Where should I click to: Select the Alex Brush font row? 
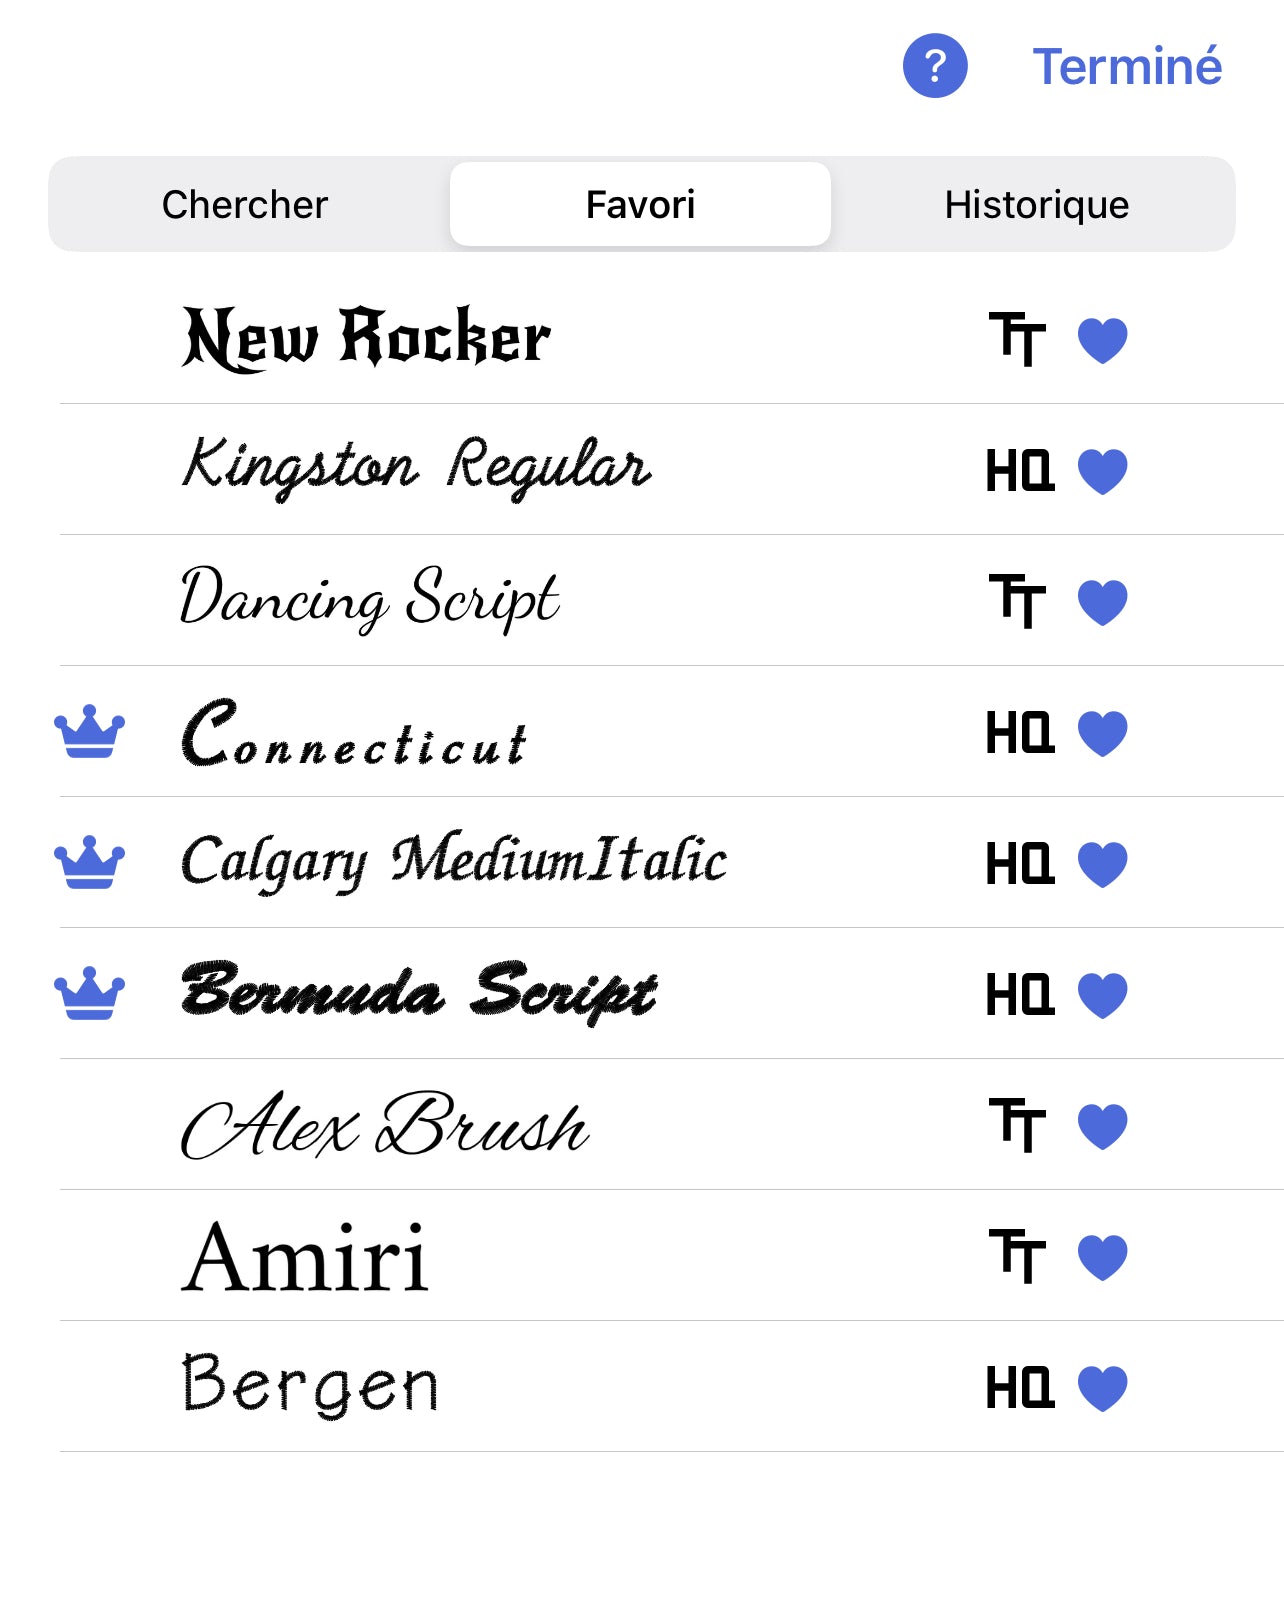(672, 1125)
